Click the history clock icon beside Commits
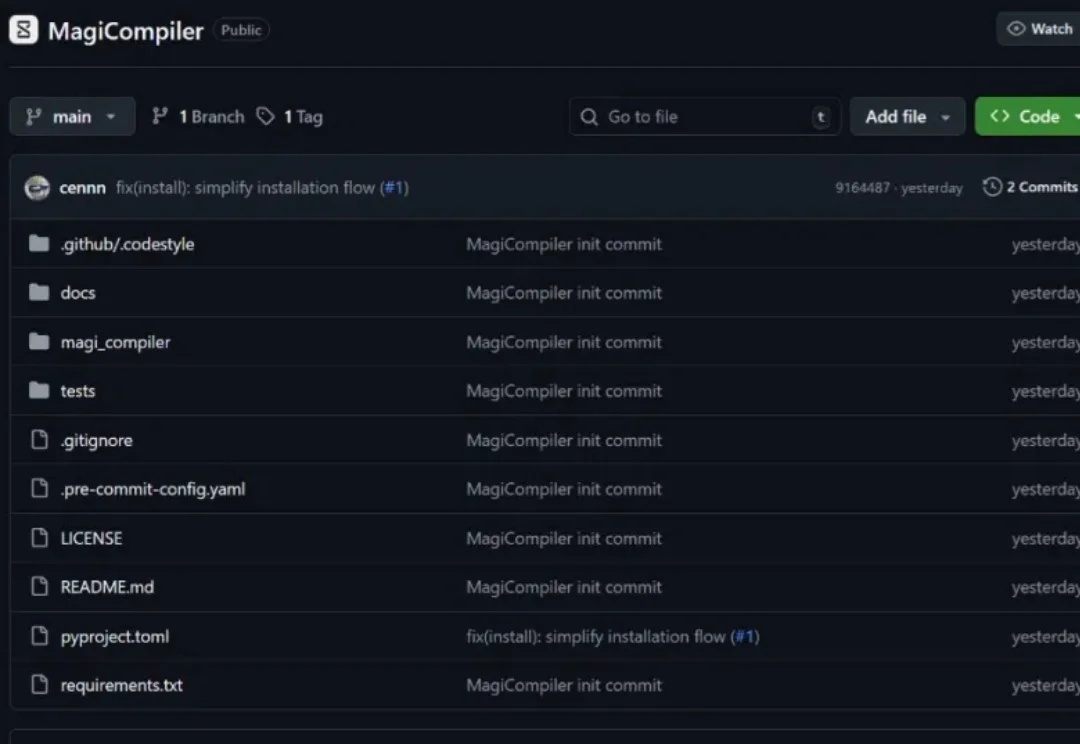The image size is (1080, 744). [992, 187]
